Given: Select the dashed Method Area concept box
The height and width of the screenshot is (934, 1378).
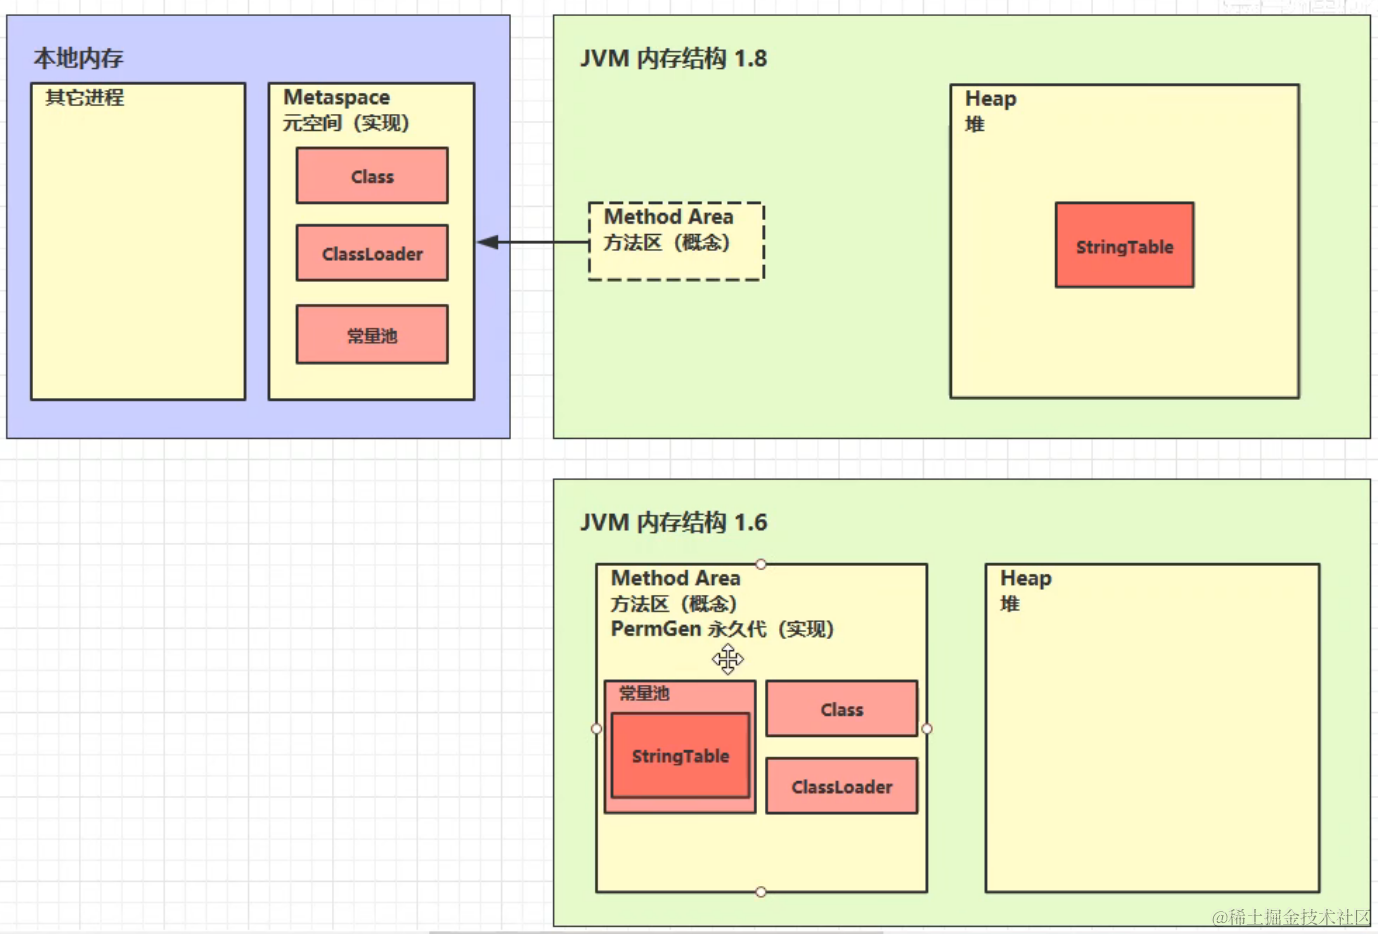Looking at the screenshot, I should (676, 241).
